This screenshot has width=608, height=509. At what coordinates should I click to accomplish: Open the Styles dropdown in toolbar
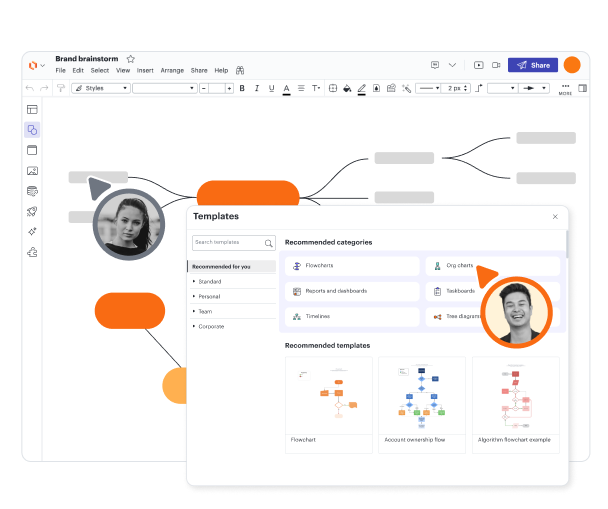coord(101,88)
